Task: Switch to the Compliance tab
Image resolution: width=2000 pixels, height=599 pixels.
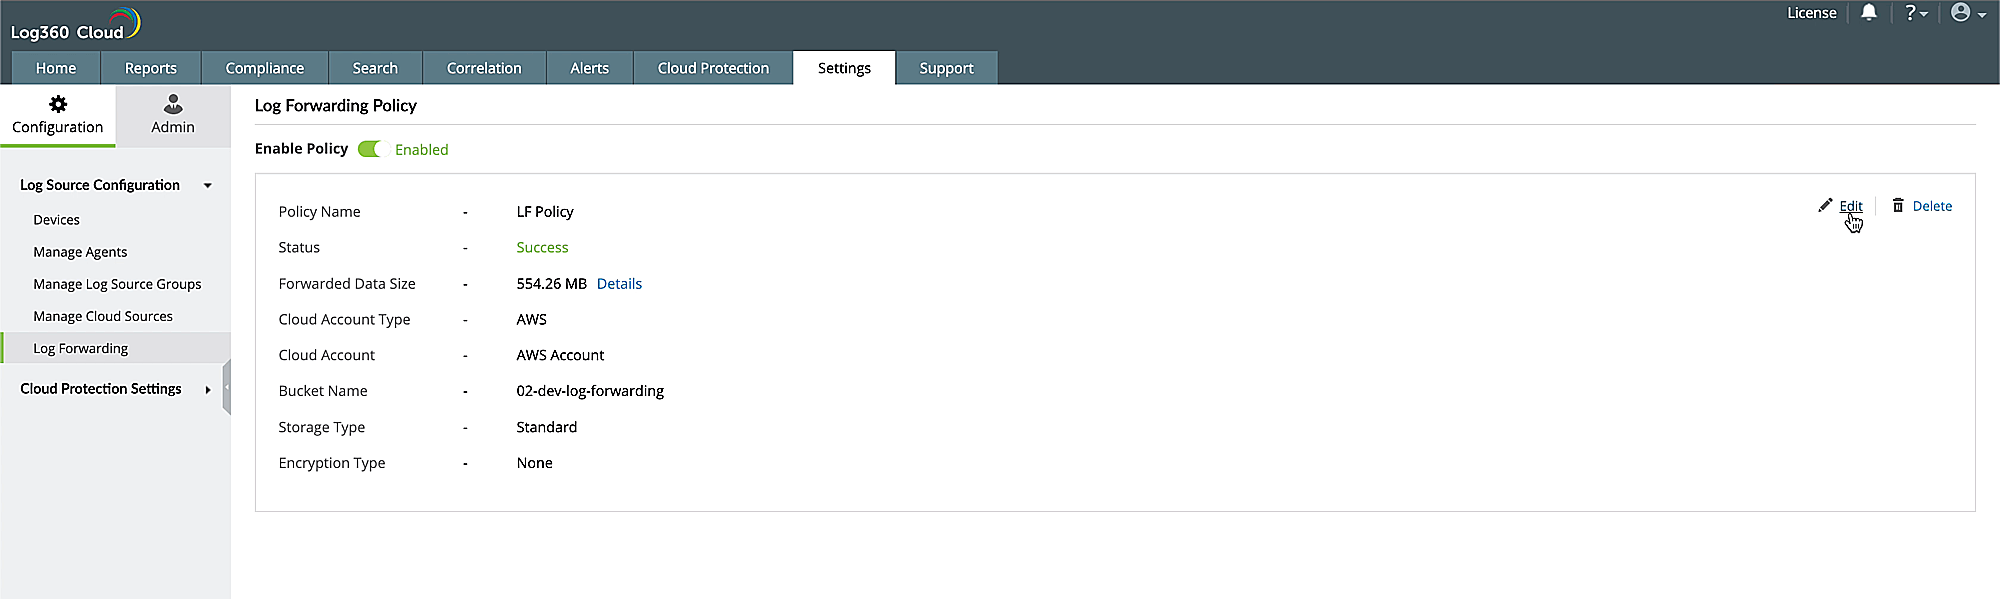Action: pos(265,68)
